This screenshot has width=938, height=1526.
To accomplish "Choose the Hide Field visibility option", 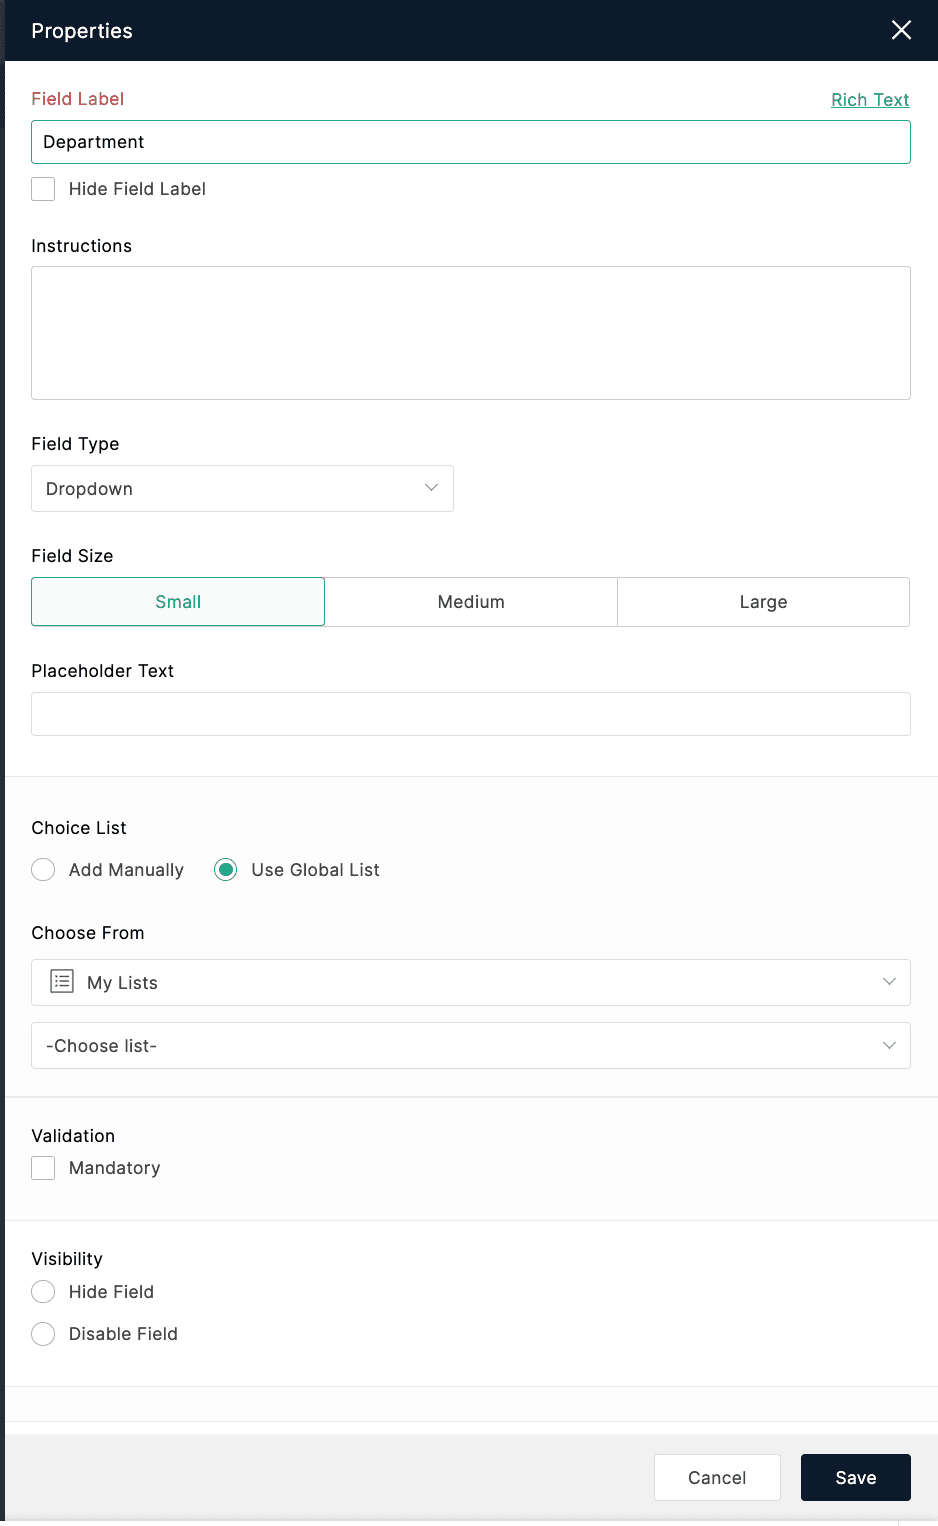I will pos(43,1292).
